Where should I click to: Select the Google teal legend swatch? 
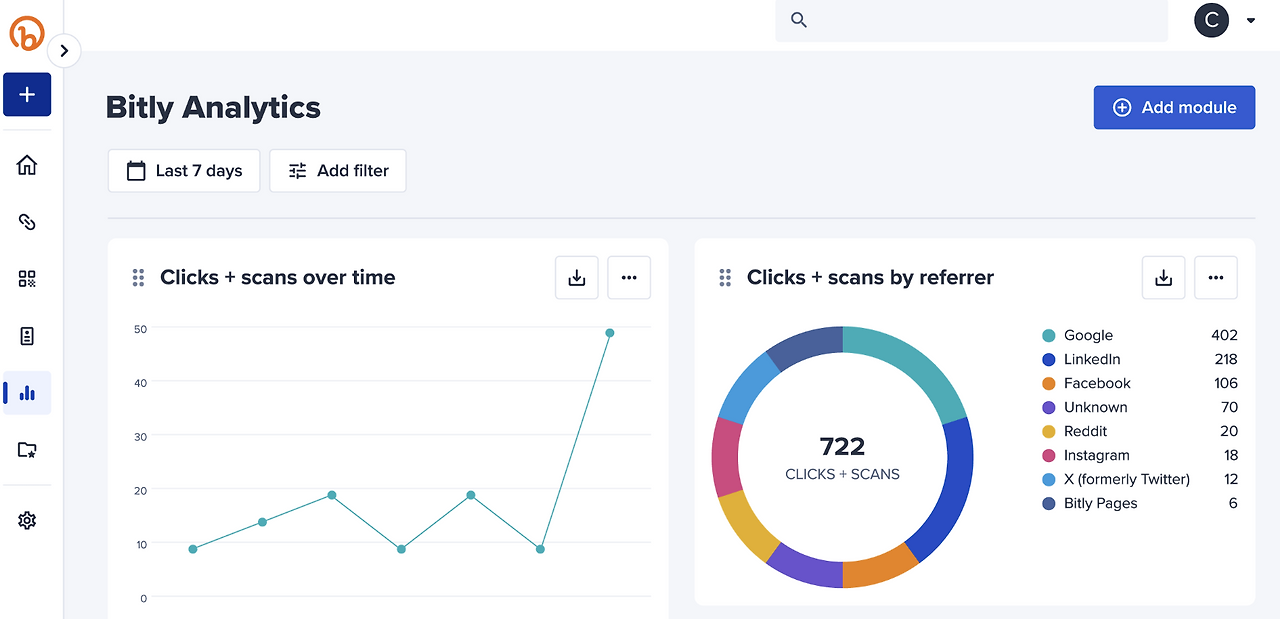coord(1049,336)
